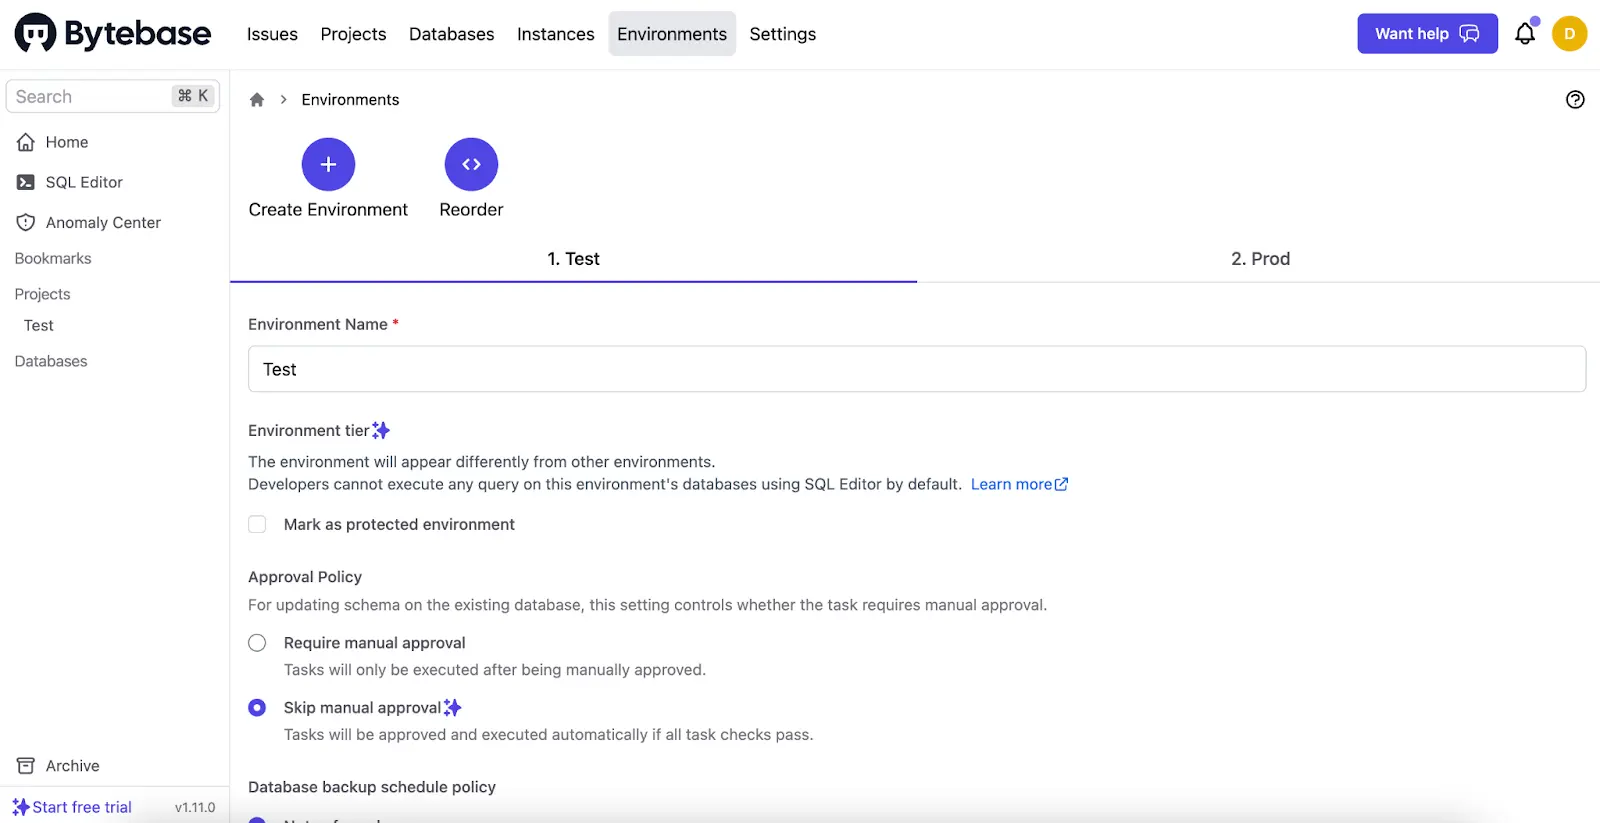Open the Instances menu
This screenshot has height=823, width=1600.
click(x=555, y=34)
